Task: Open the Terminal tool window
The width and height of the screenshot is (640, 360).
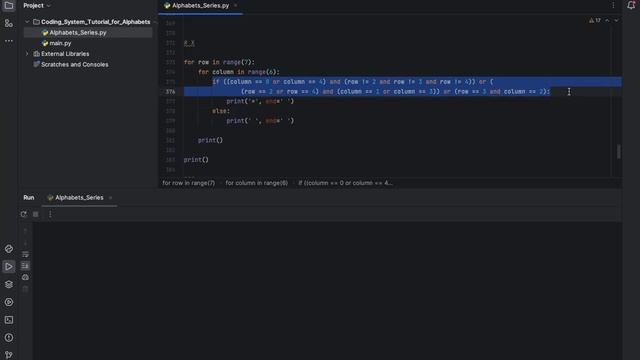Action: tap(9, 320)
